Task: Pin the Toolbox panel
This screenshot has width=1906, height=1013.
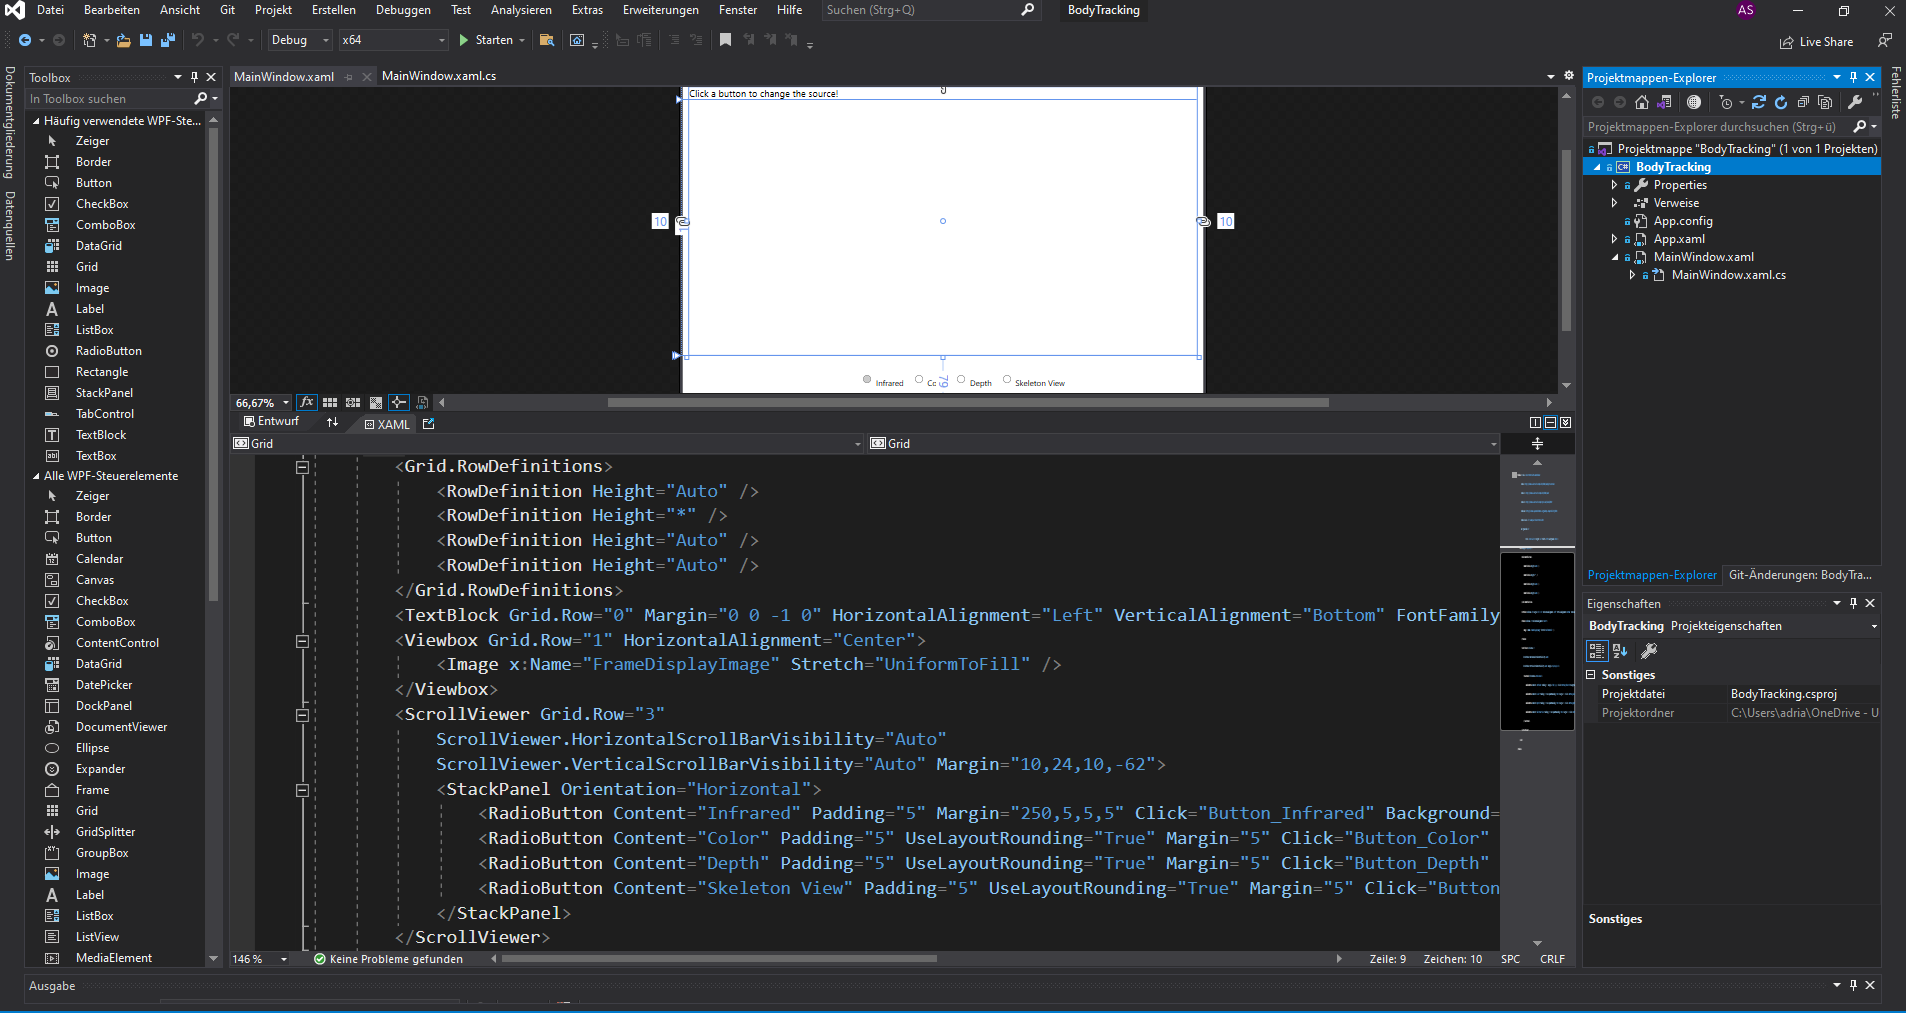Action: [194, 77]
